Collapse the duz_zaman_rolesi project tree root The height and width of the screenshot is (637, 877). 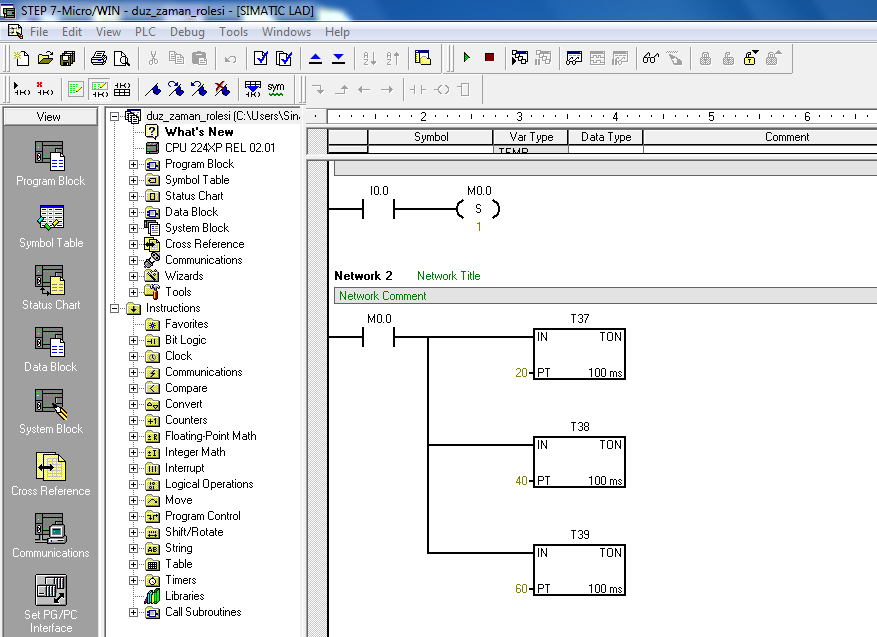pos(115,116)
